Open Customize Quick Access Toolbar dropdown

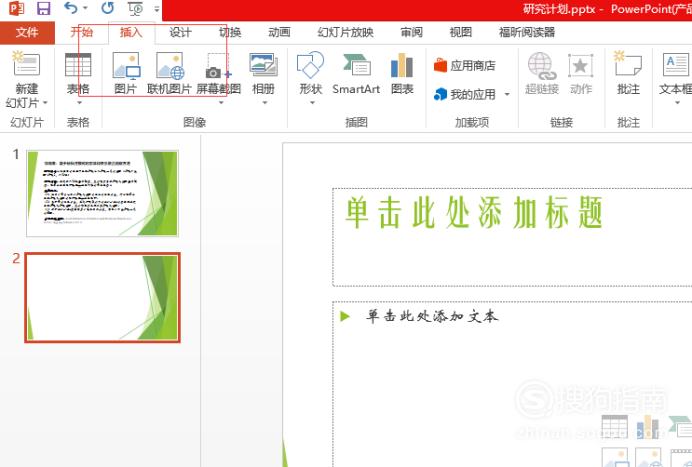[x=157, y=8]
